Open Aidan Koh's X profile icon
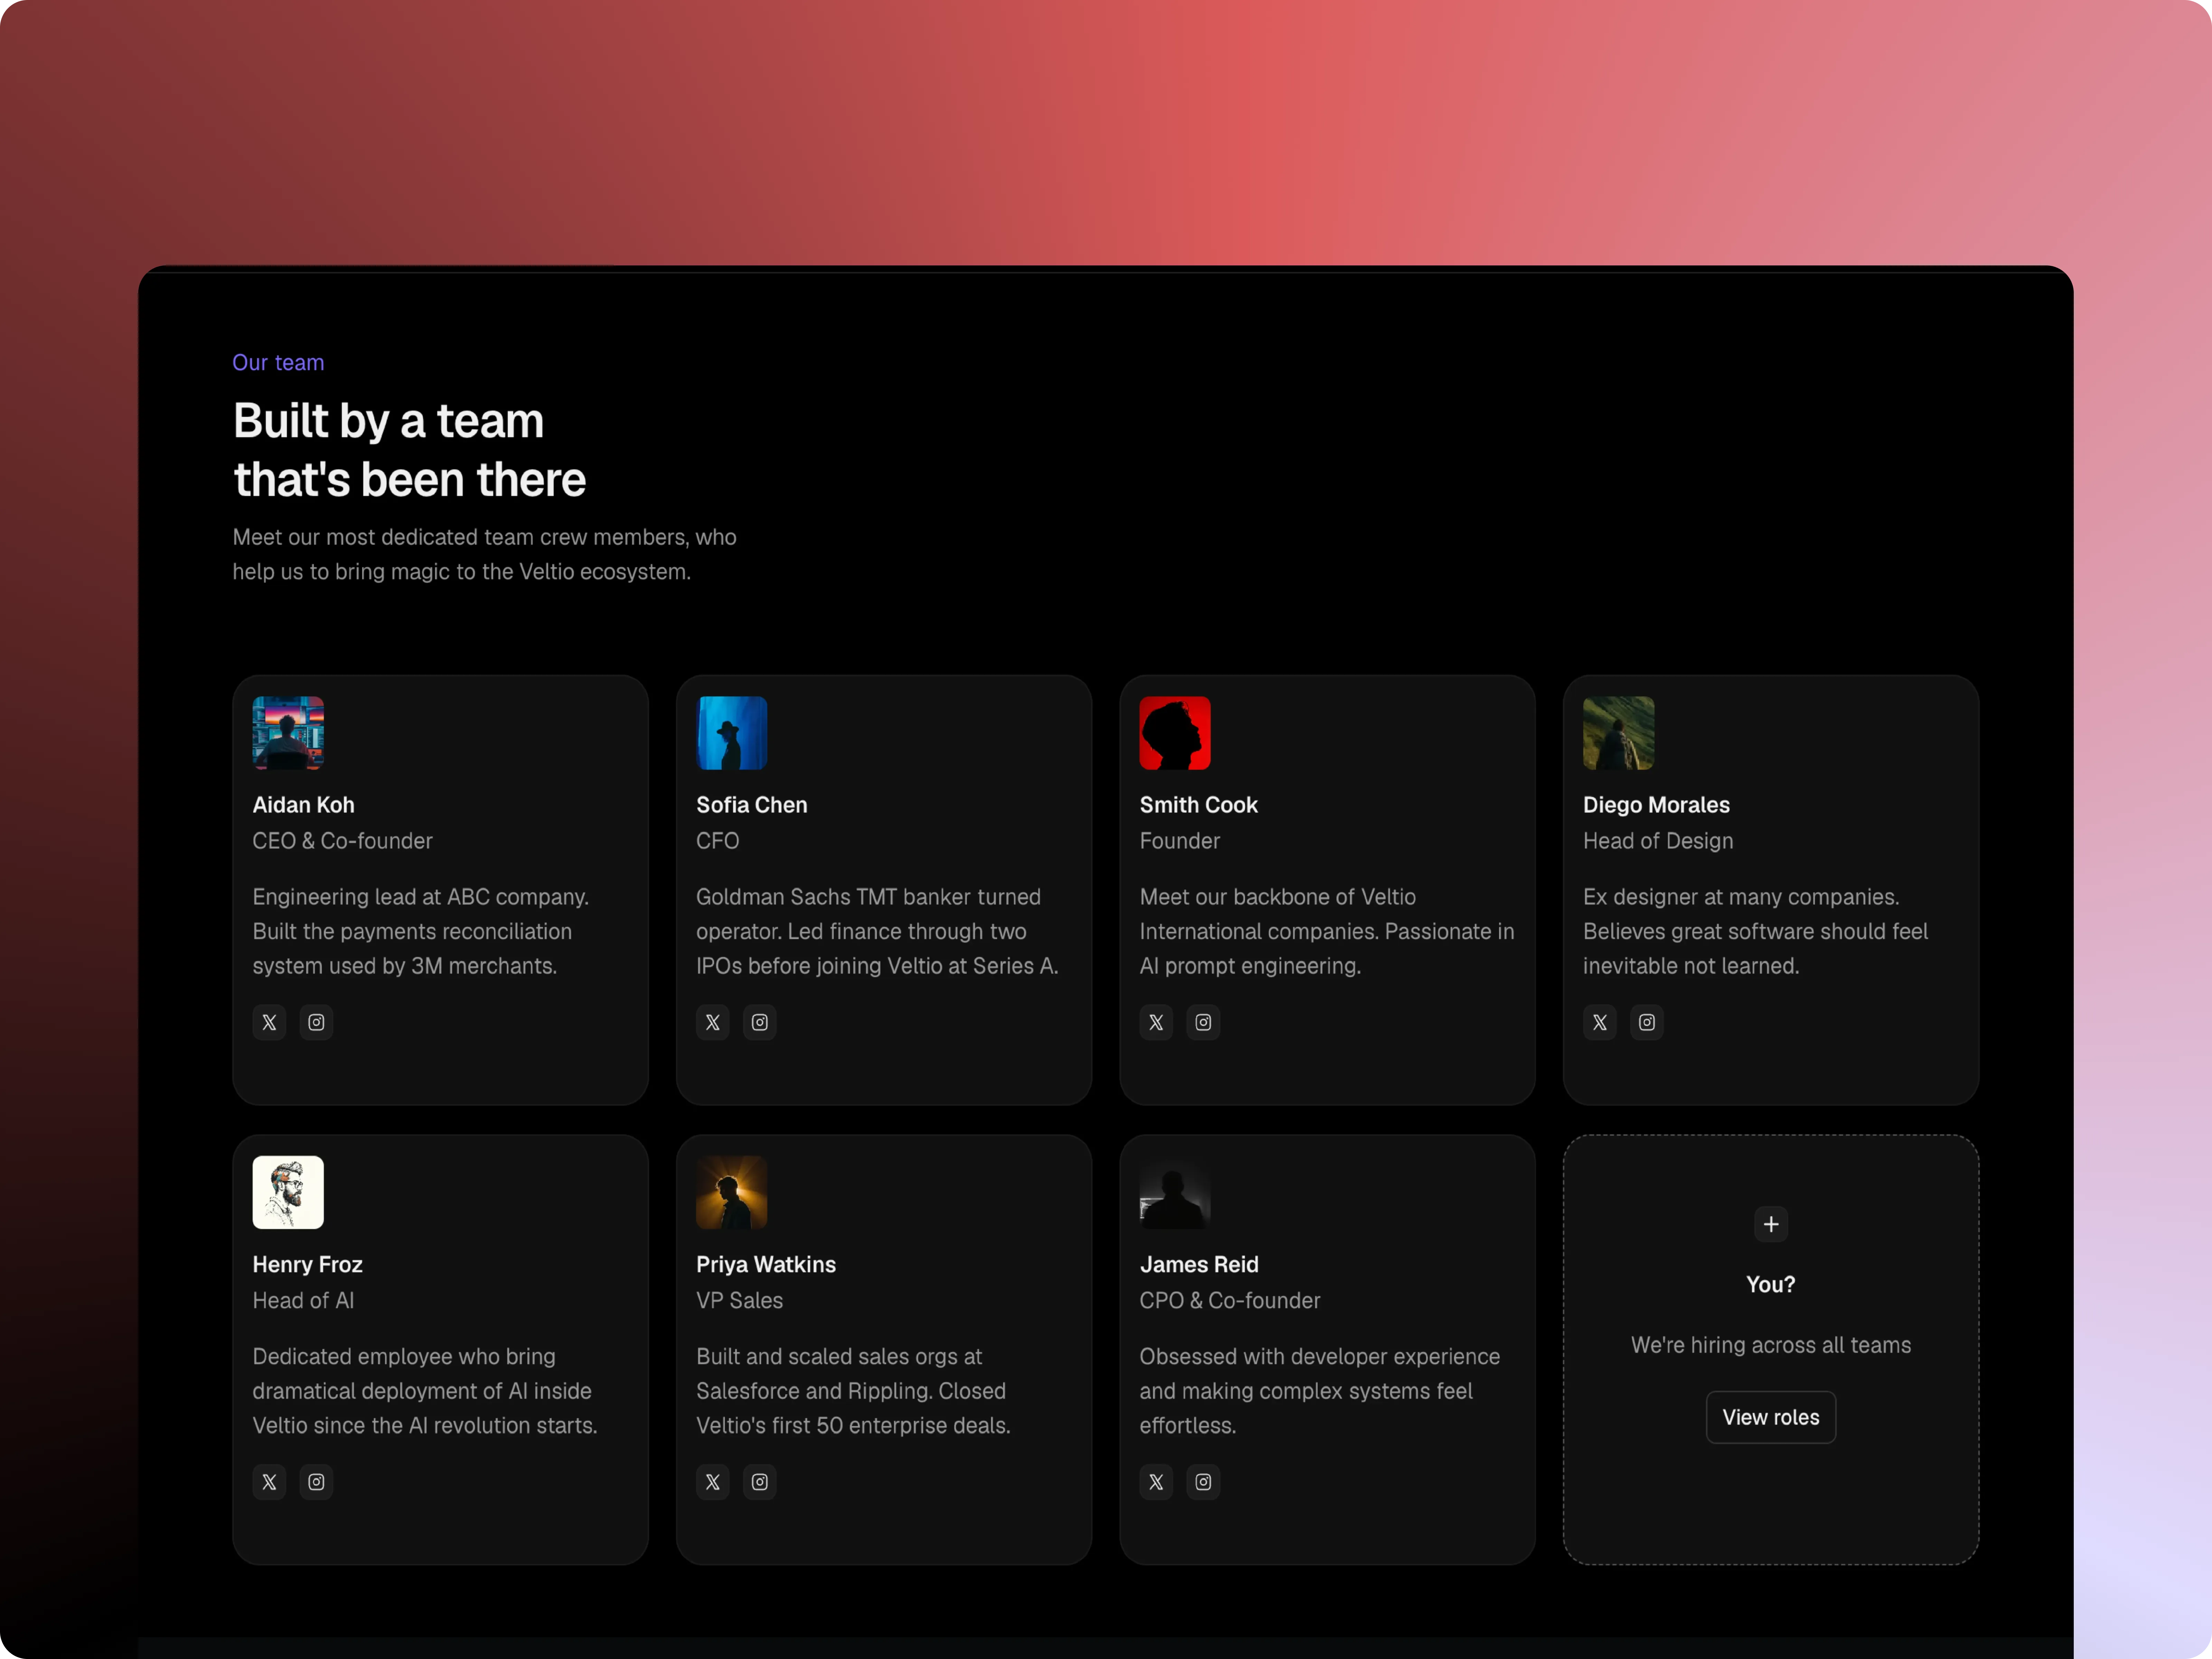Viewport: 2212px width, 1659px height. pyautogui.click(x=269, y=1022)
